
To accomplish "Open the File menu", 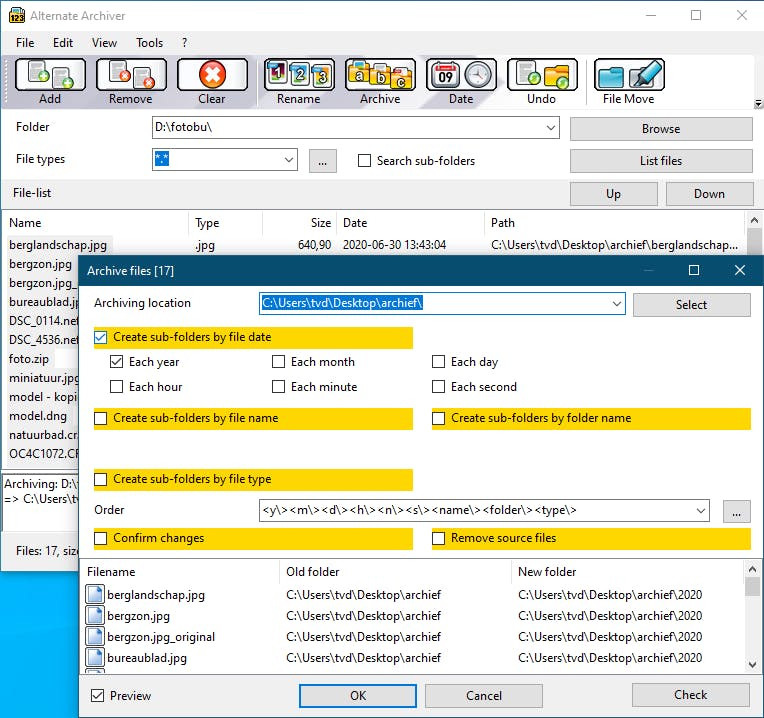I will pos(25,43).
